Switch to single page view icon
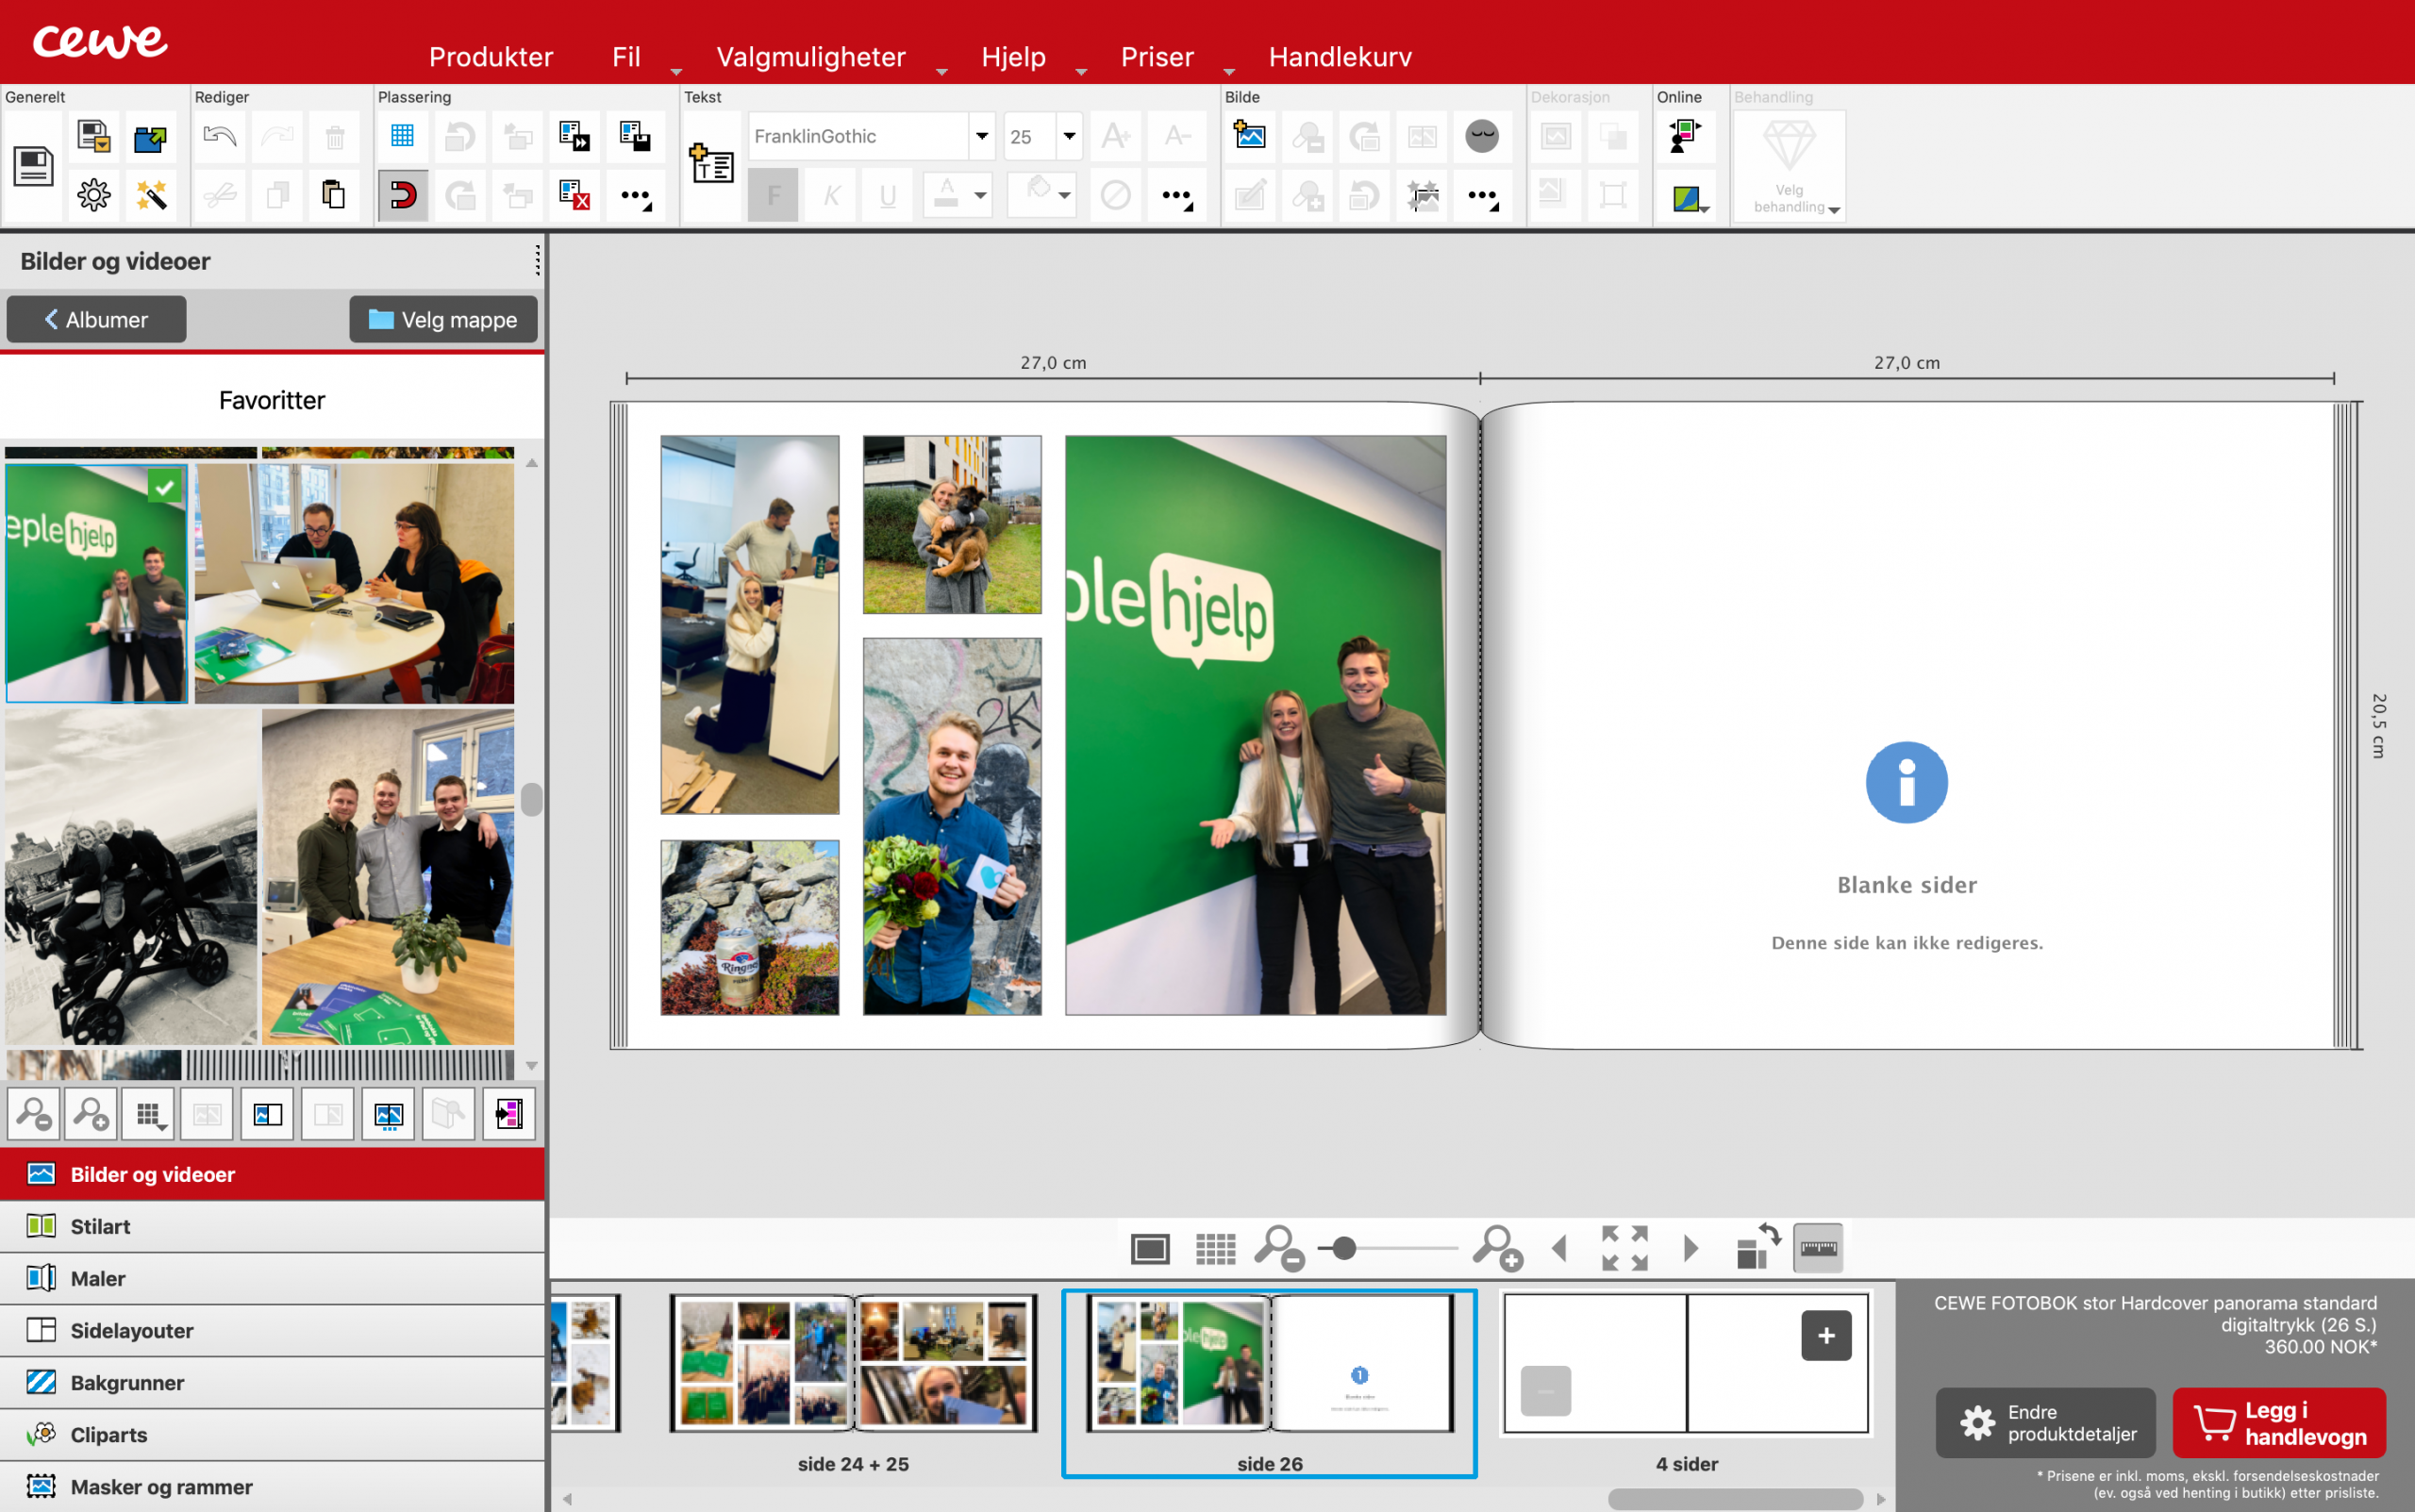 click(x=1150, y=1249)
